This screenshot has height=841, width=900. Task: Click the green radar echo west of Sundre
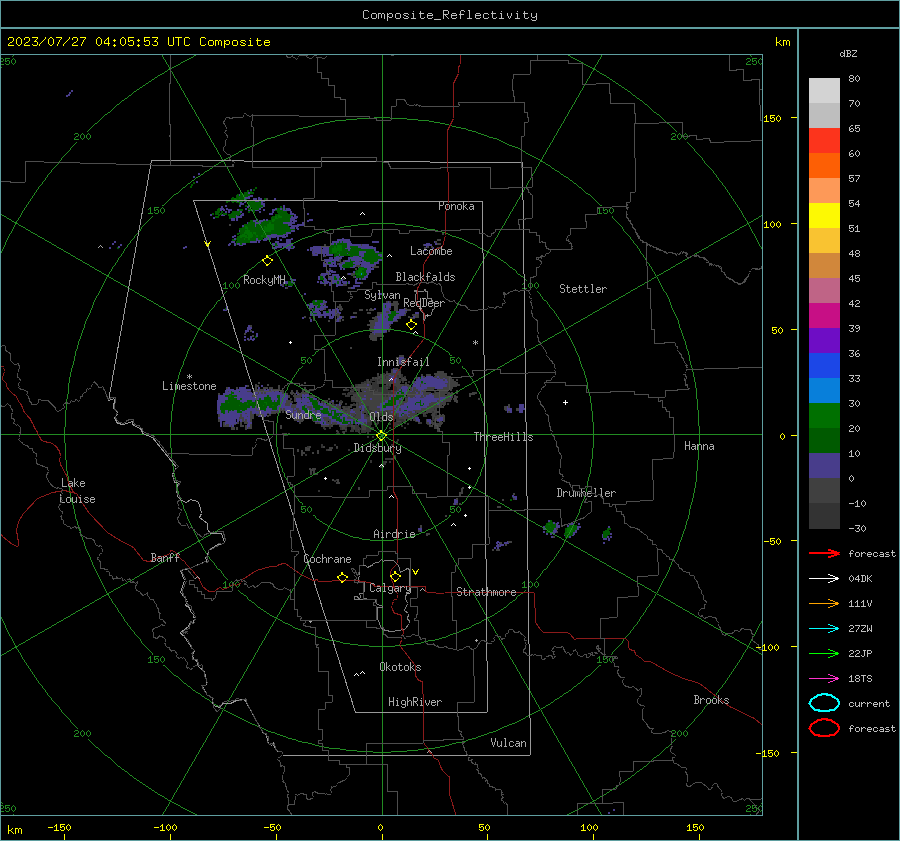249,405
